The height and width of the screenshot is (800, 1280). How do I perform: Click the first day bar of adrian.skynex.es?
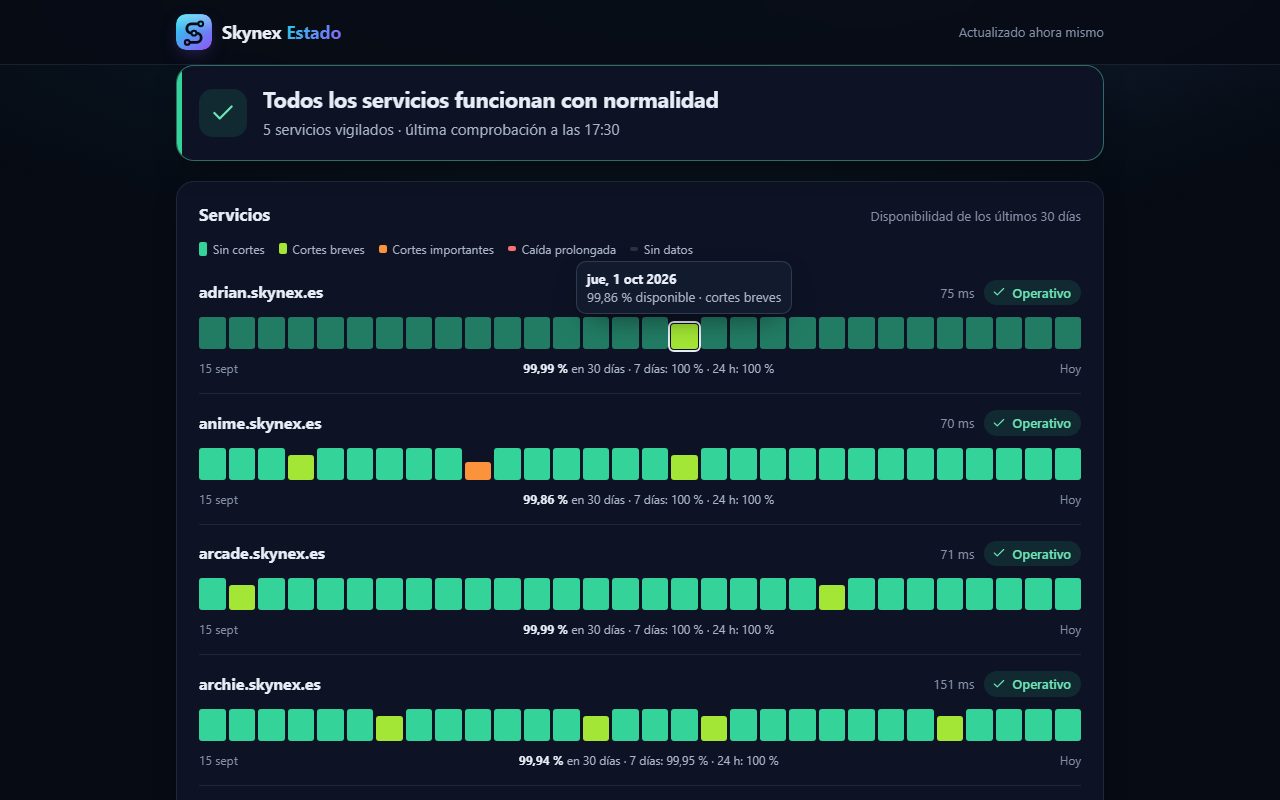tap(212, 333)
